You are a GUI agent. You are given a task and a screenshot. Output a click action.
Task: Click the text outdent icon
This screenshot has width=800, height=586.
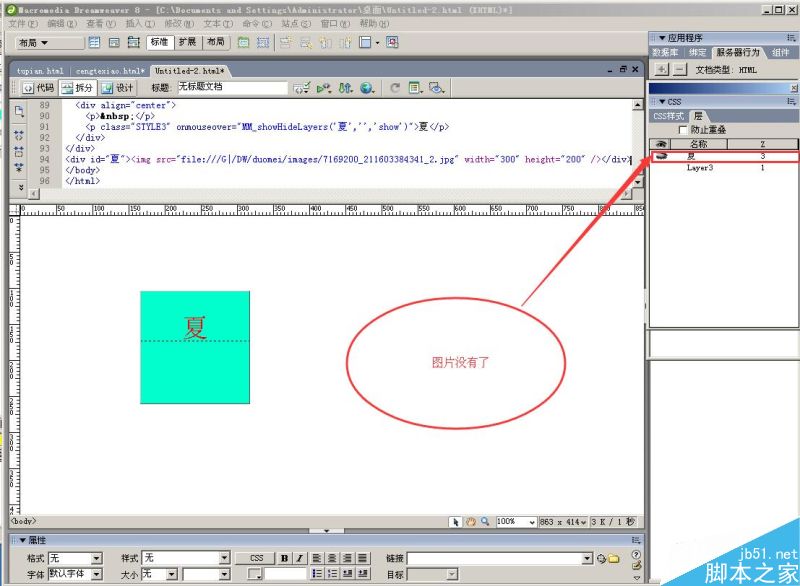(x=347, y=574)
